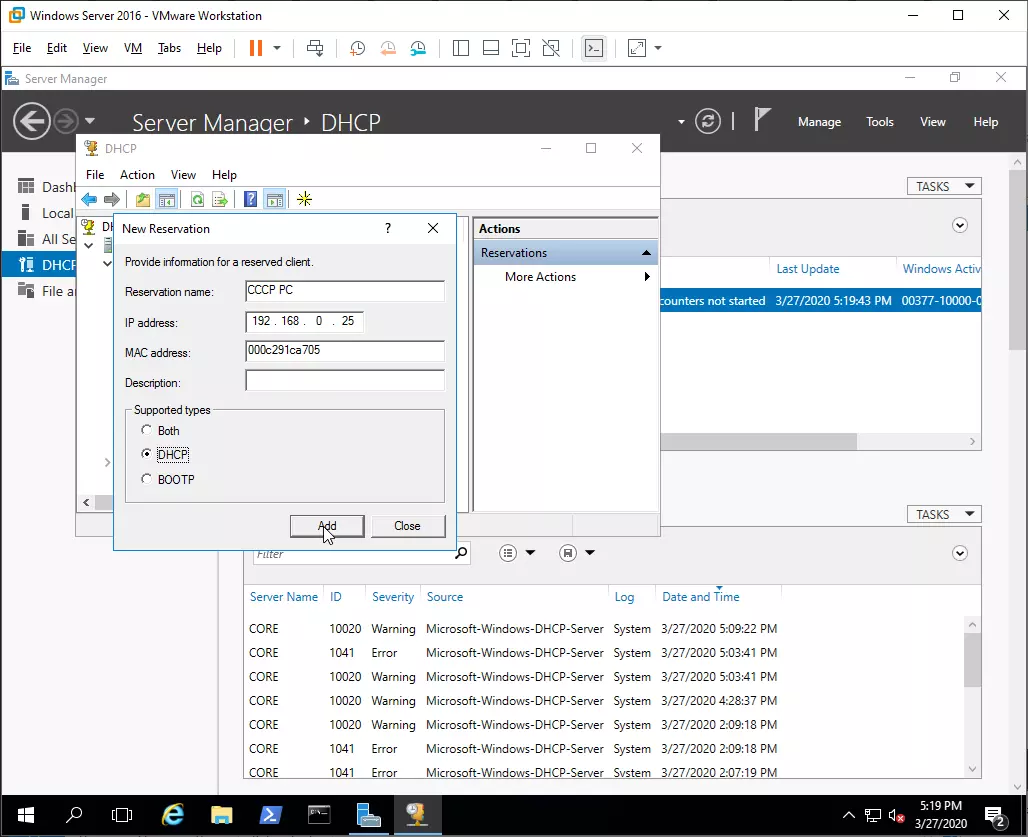The width and height of the screenshot is (1028, 837).
Task: Open the Edit menu in VMware
Action: point(56,48)
